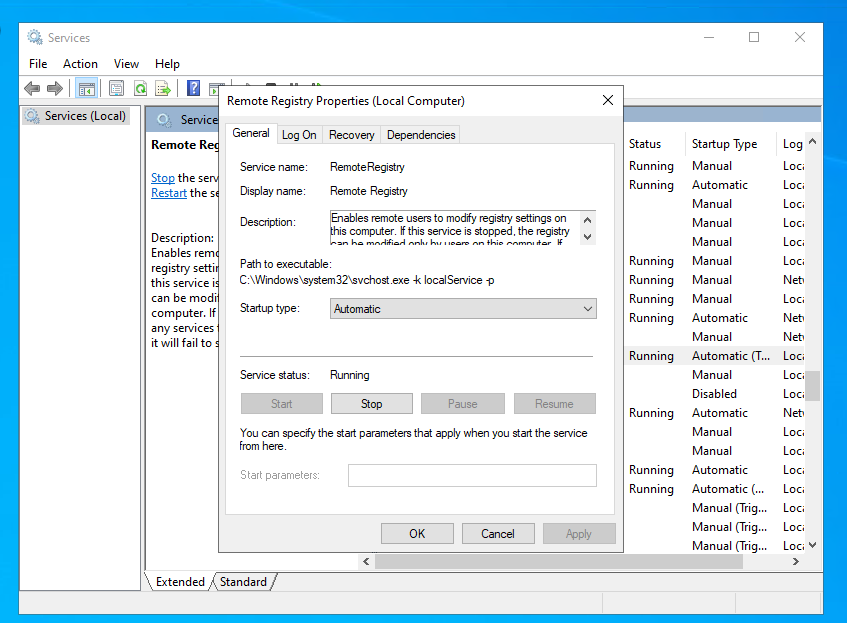Switch to the General tab
Screen dimensions: 847x623
coord(251,133)
